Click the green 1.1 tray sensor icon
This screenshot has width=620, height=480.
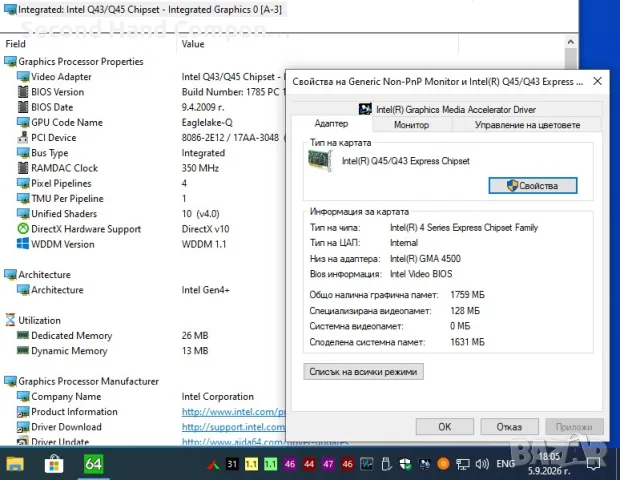click(270, 464)
